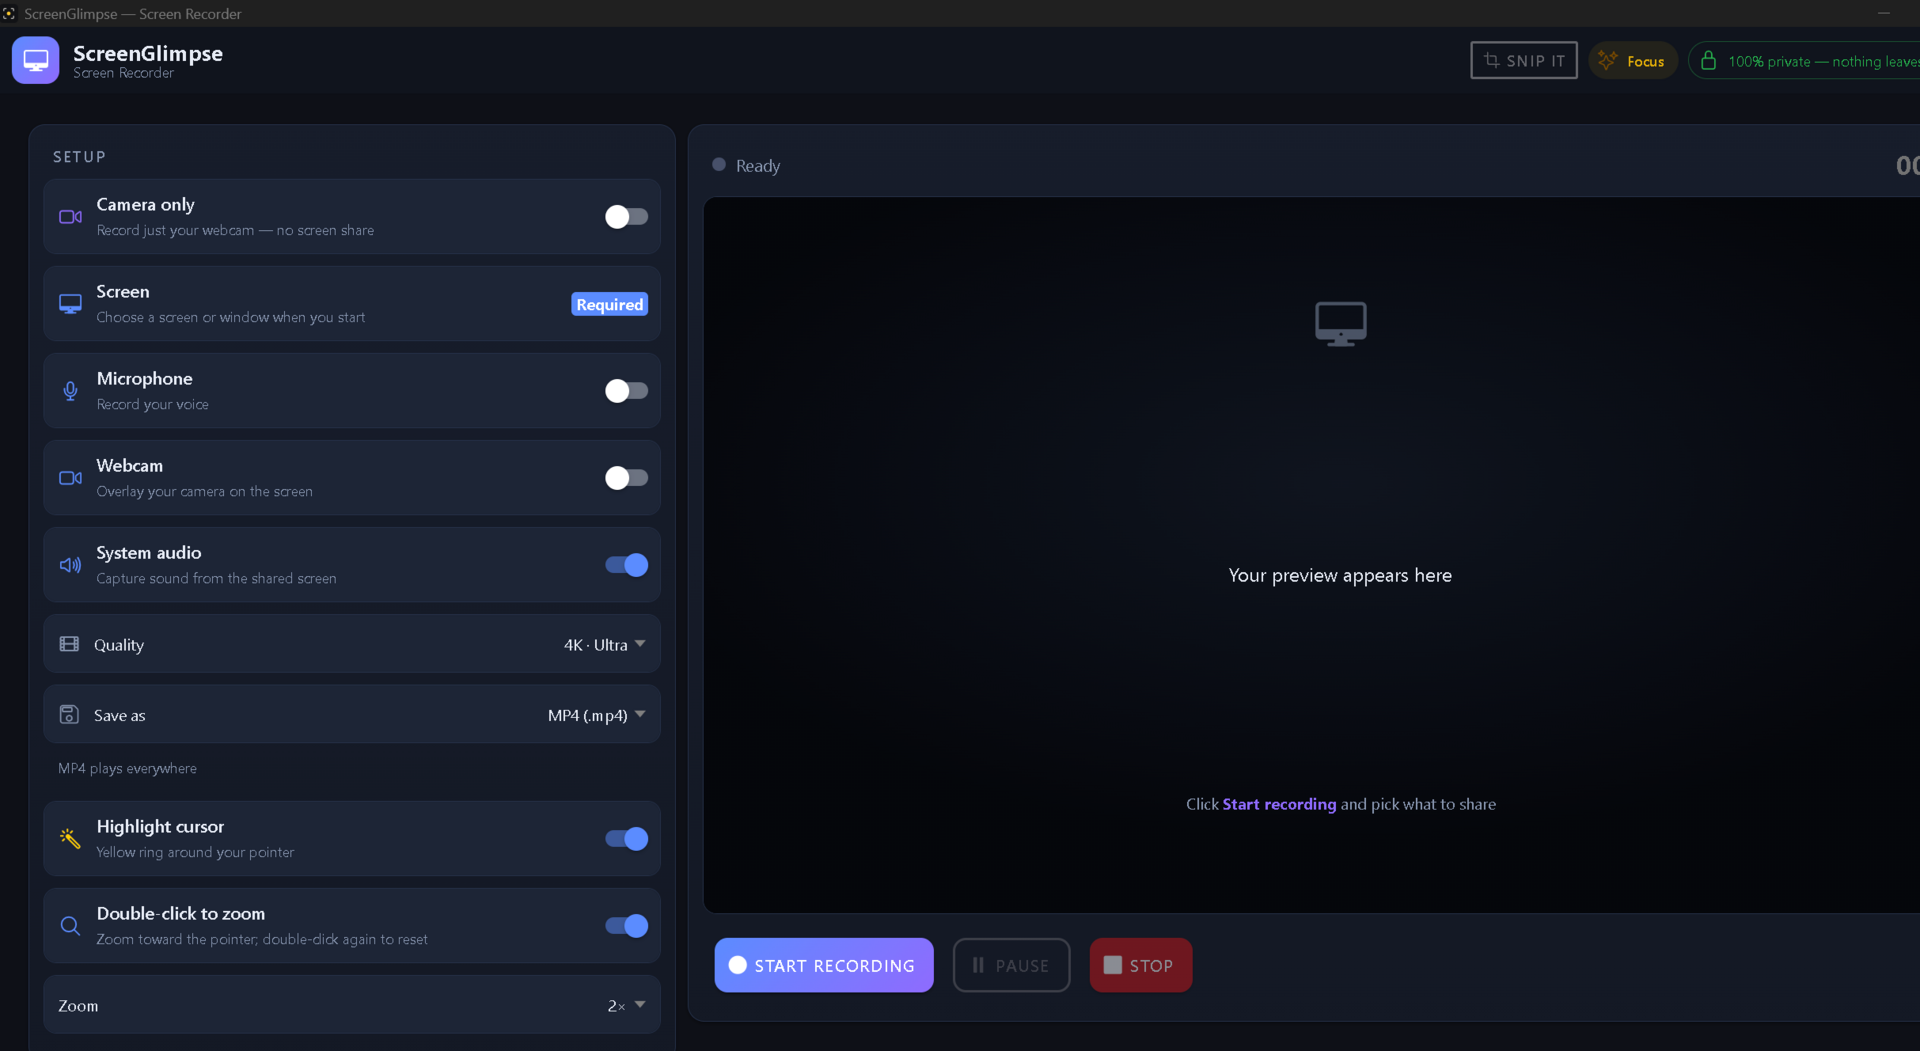Click the "Overlay your camera on the screen" text
Viewport: 1920px width, 1051px height.
pyautogui.click(x=204, y=491)
